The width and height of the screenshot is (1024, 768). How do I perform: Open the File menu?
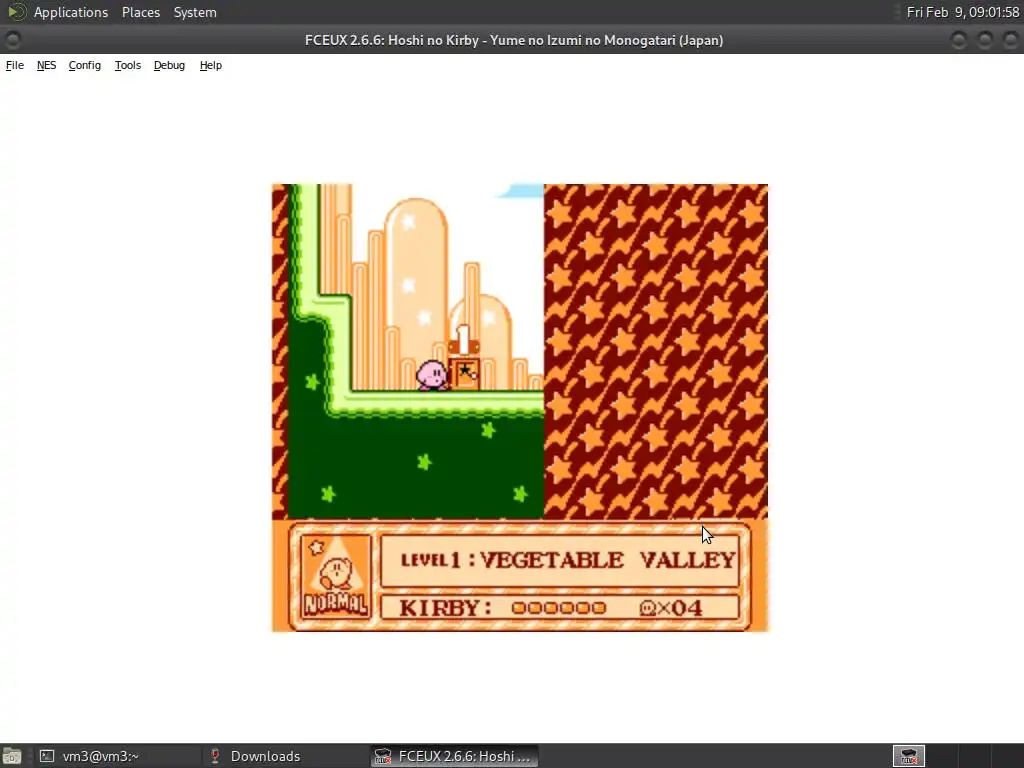pyautogui.click(x=14, y=65)
